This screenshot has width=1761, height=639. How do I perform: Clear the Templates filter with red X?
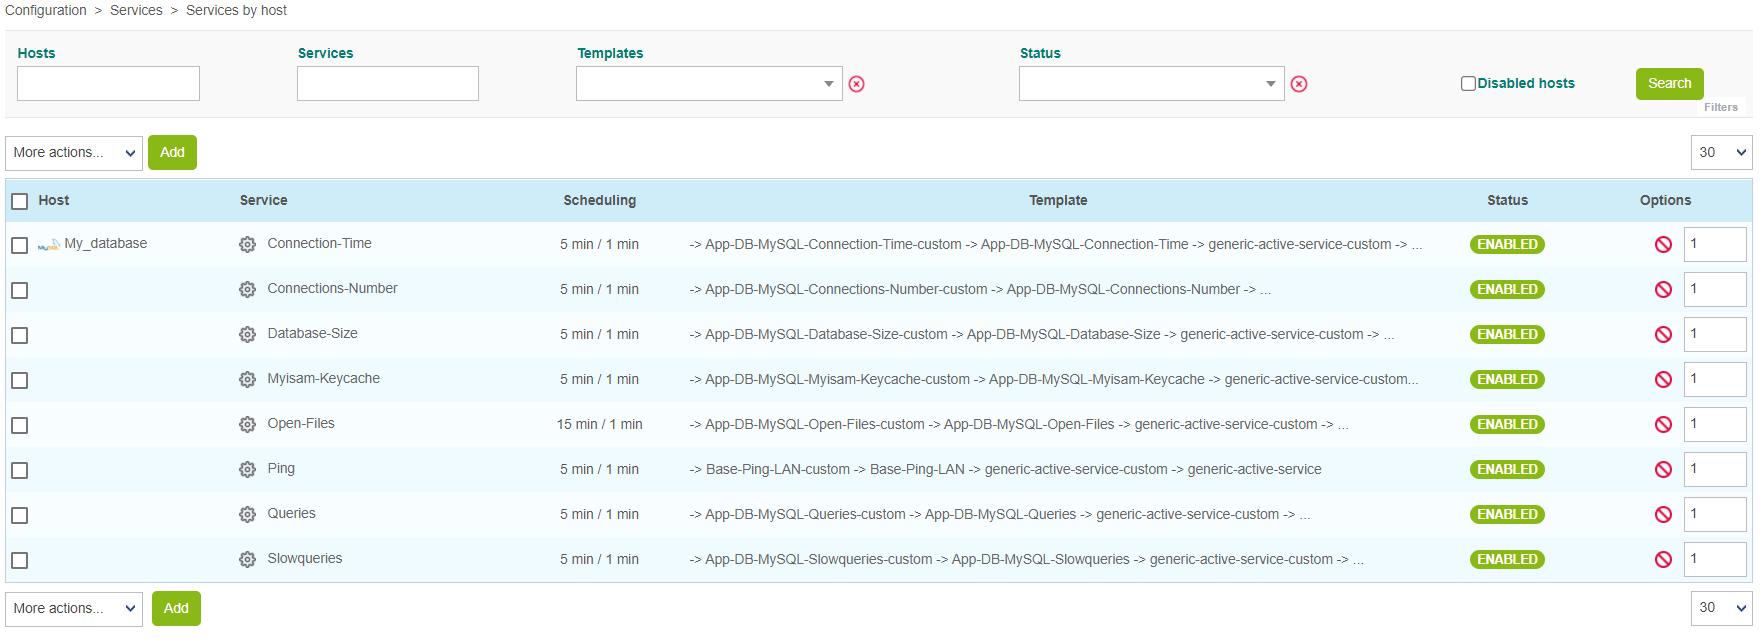coord(856,84)
